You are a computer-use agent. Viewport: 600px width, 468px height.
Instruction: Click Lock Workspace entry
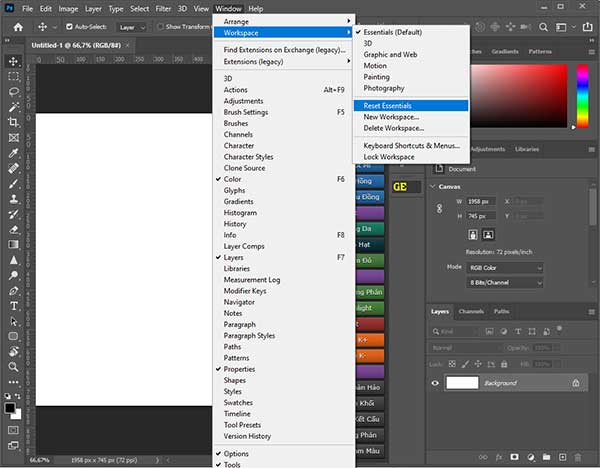[411, 157]
